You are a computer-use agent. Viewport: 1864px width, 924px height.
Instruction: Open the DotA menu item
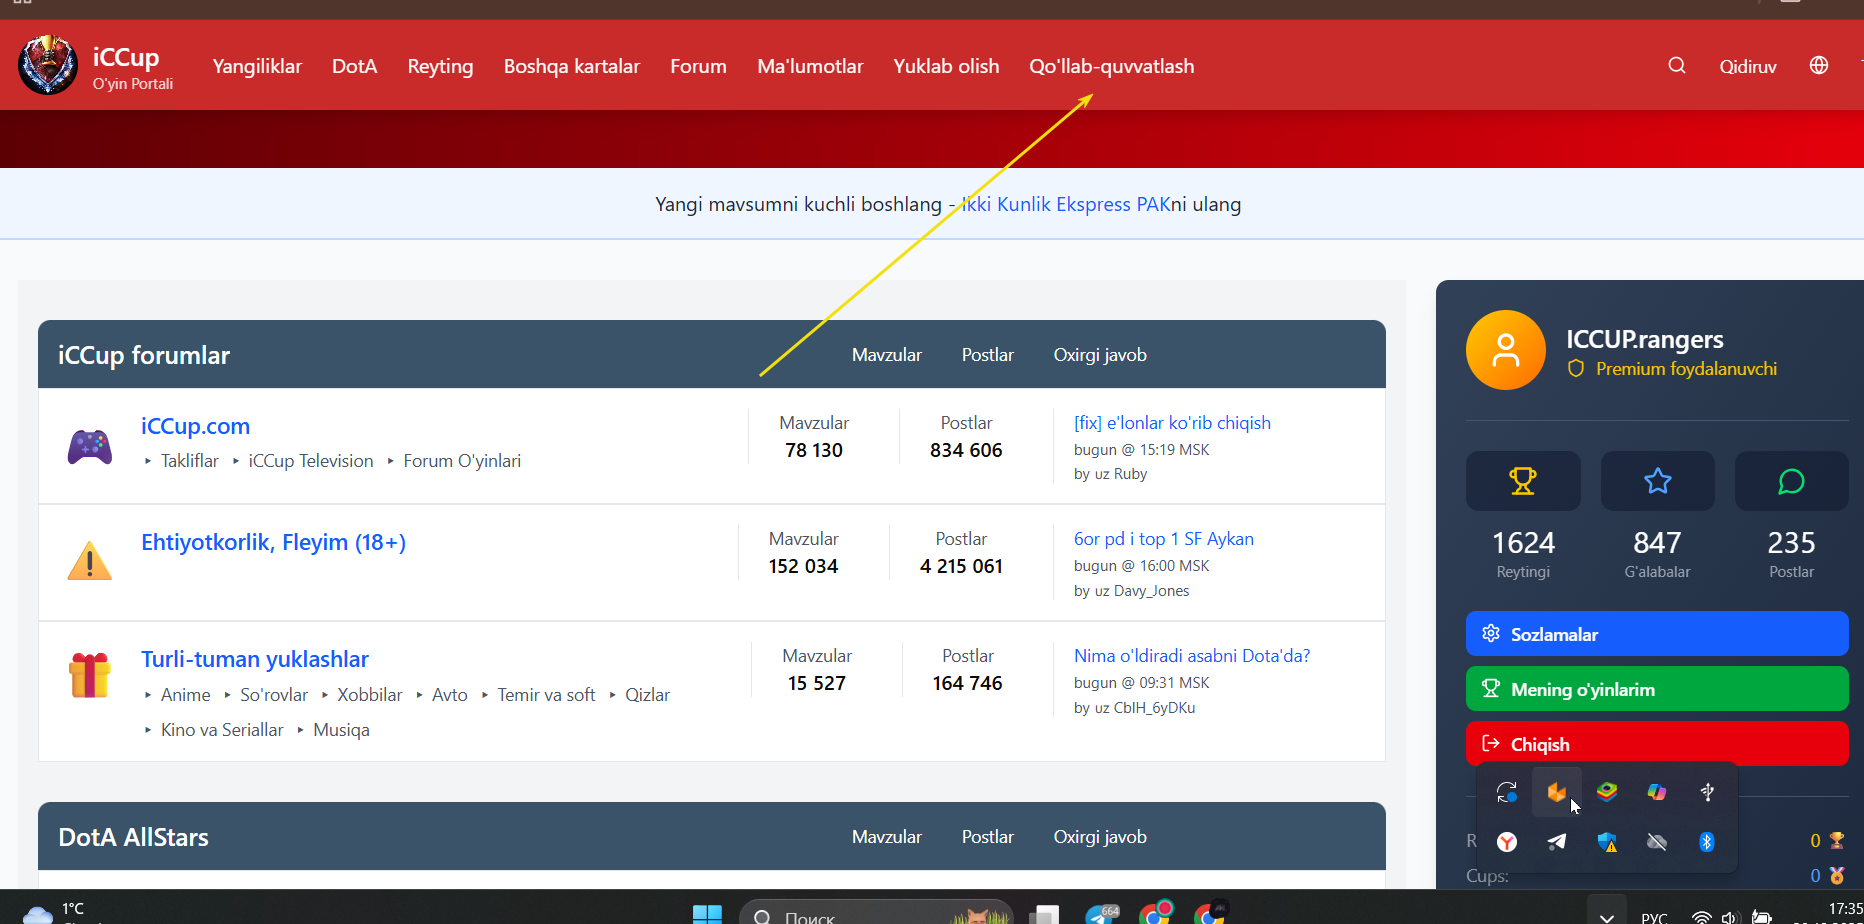click(354, 66)
